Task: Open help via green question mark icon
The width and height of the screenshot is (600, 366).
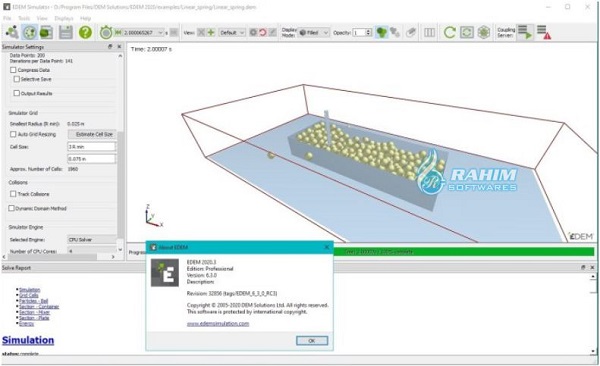Action: pyautogui.click(x=85, y=33)
